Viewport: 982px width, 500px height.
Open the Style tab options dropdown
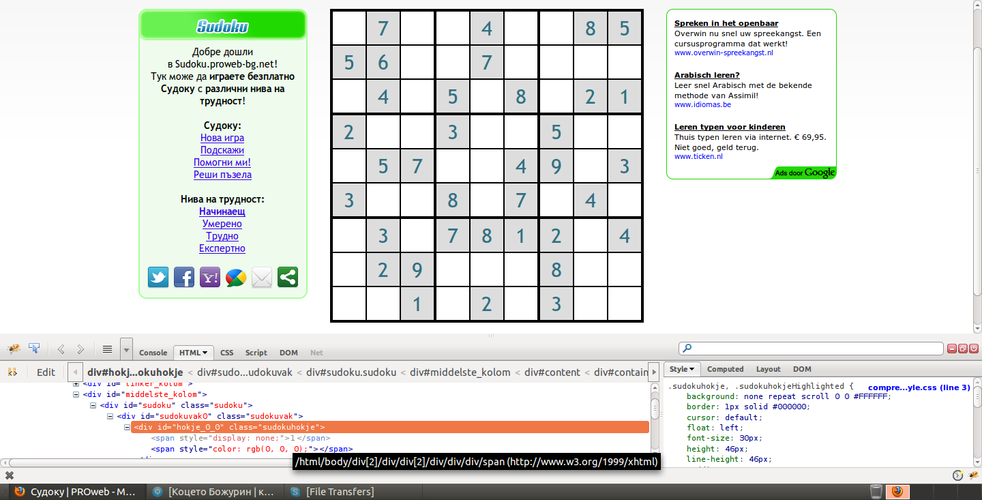point(692,369)
